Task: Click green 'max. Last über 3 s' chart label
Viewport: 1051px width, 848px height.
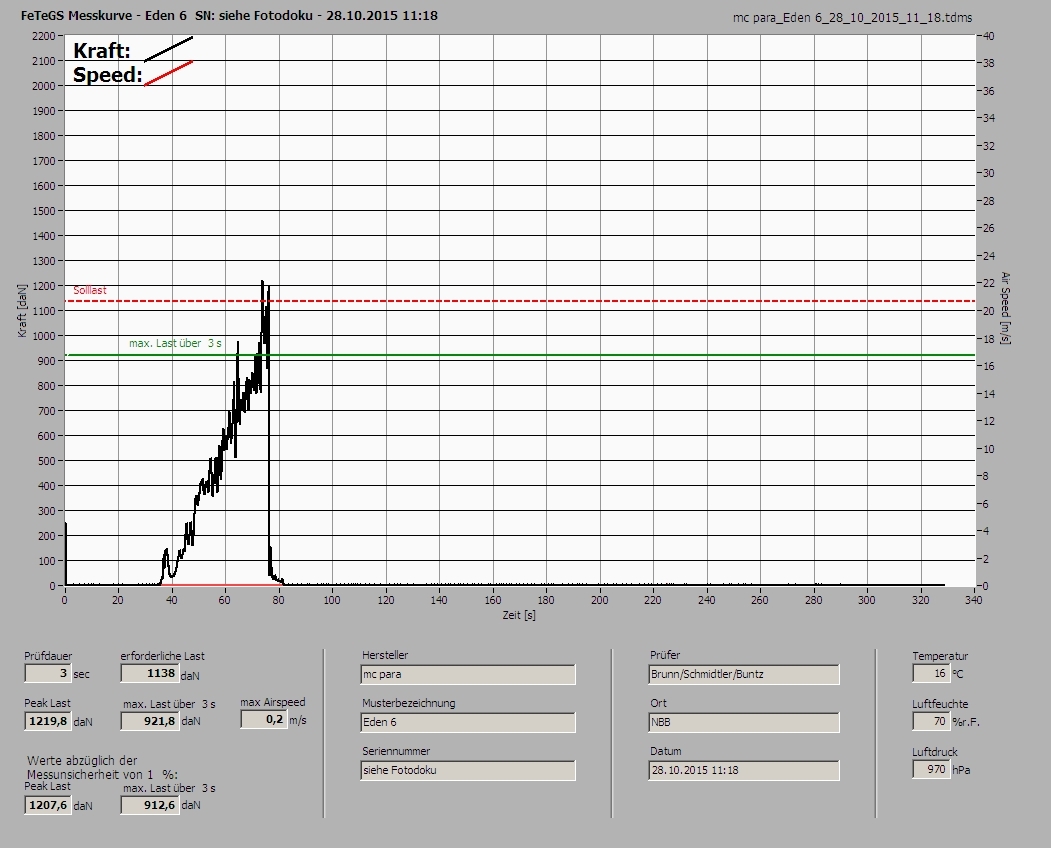Action: point(175,343)
